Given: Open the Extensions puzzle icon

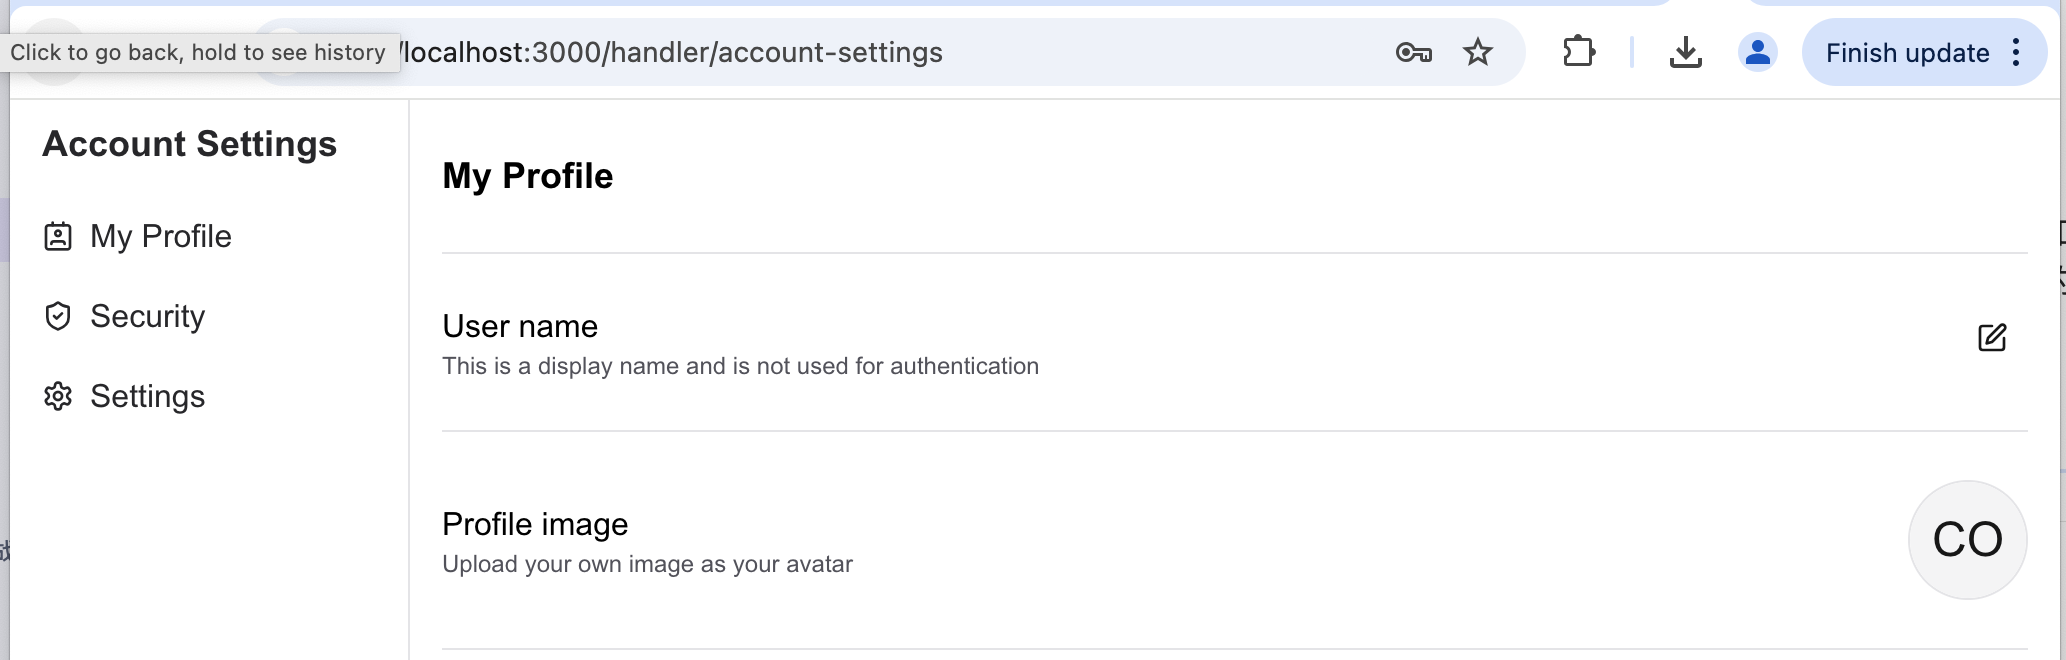Looking at the screenshot, I should [x=1578, y=52].
